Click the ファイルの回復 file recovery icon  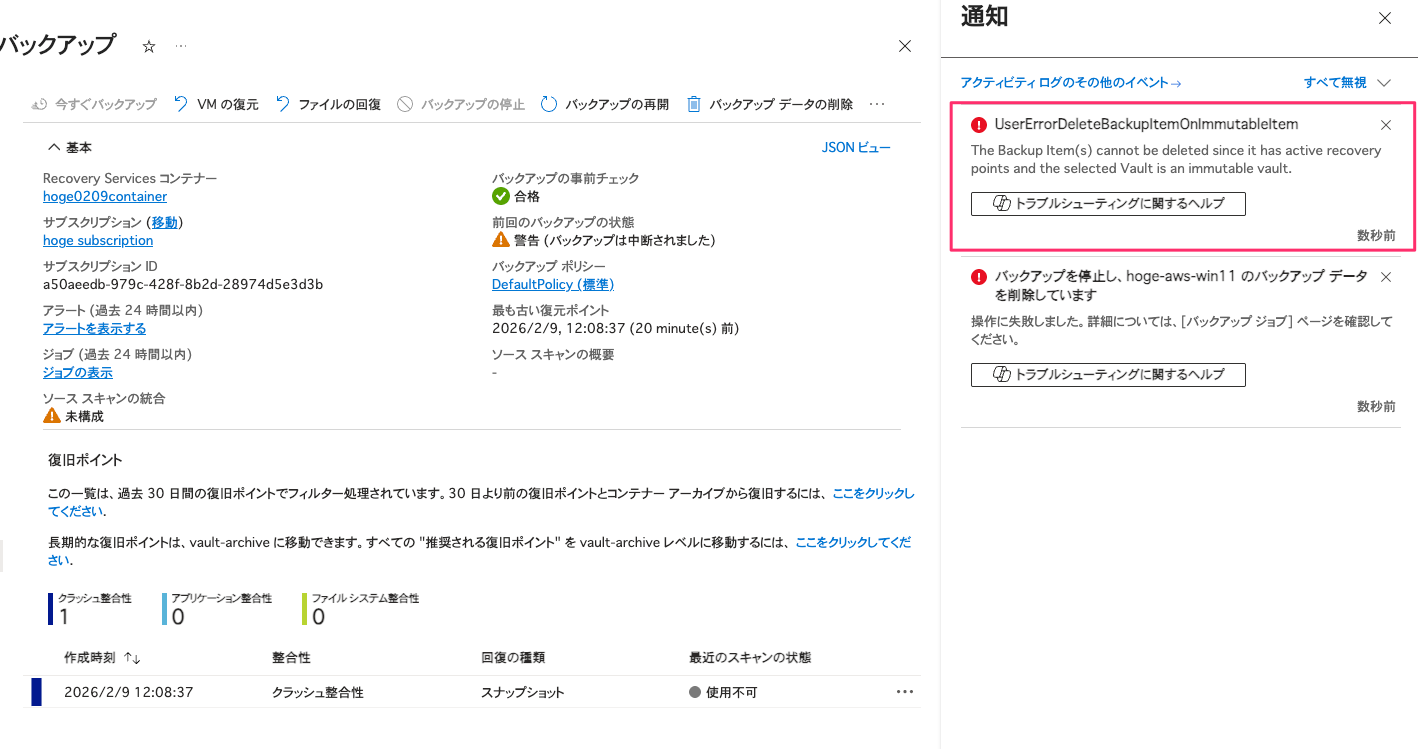point(283,103)
